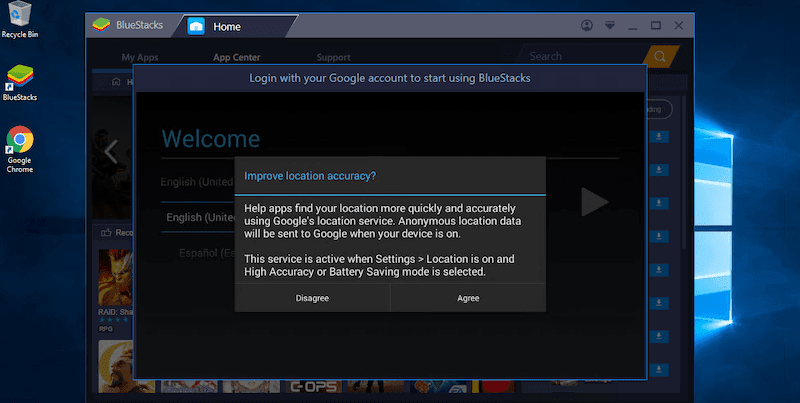Open the App Center tab
This screenshot has width=800, height=403.
[x=237, y=58]
